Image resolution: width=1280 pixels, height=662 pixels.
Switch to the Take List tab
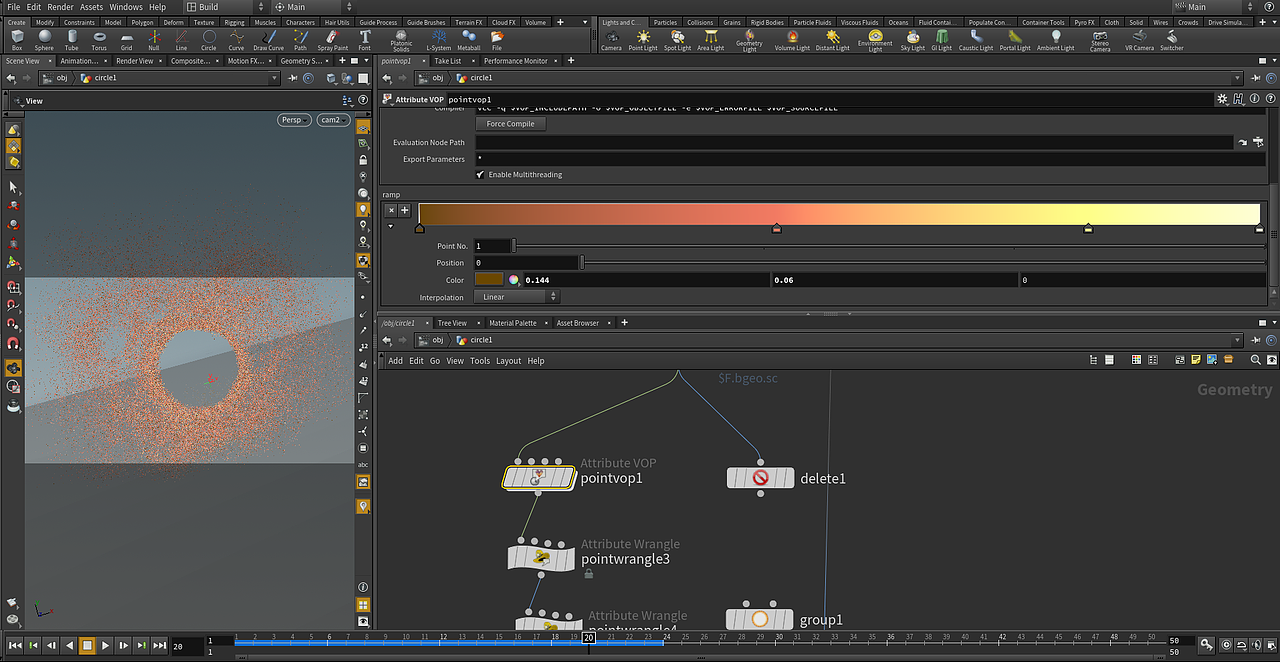447,61
